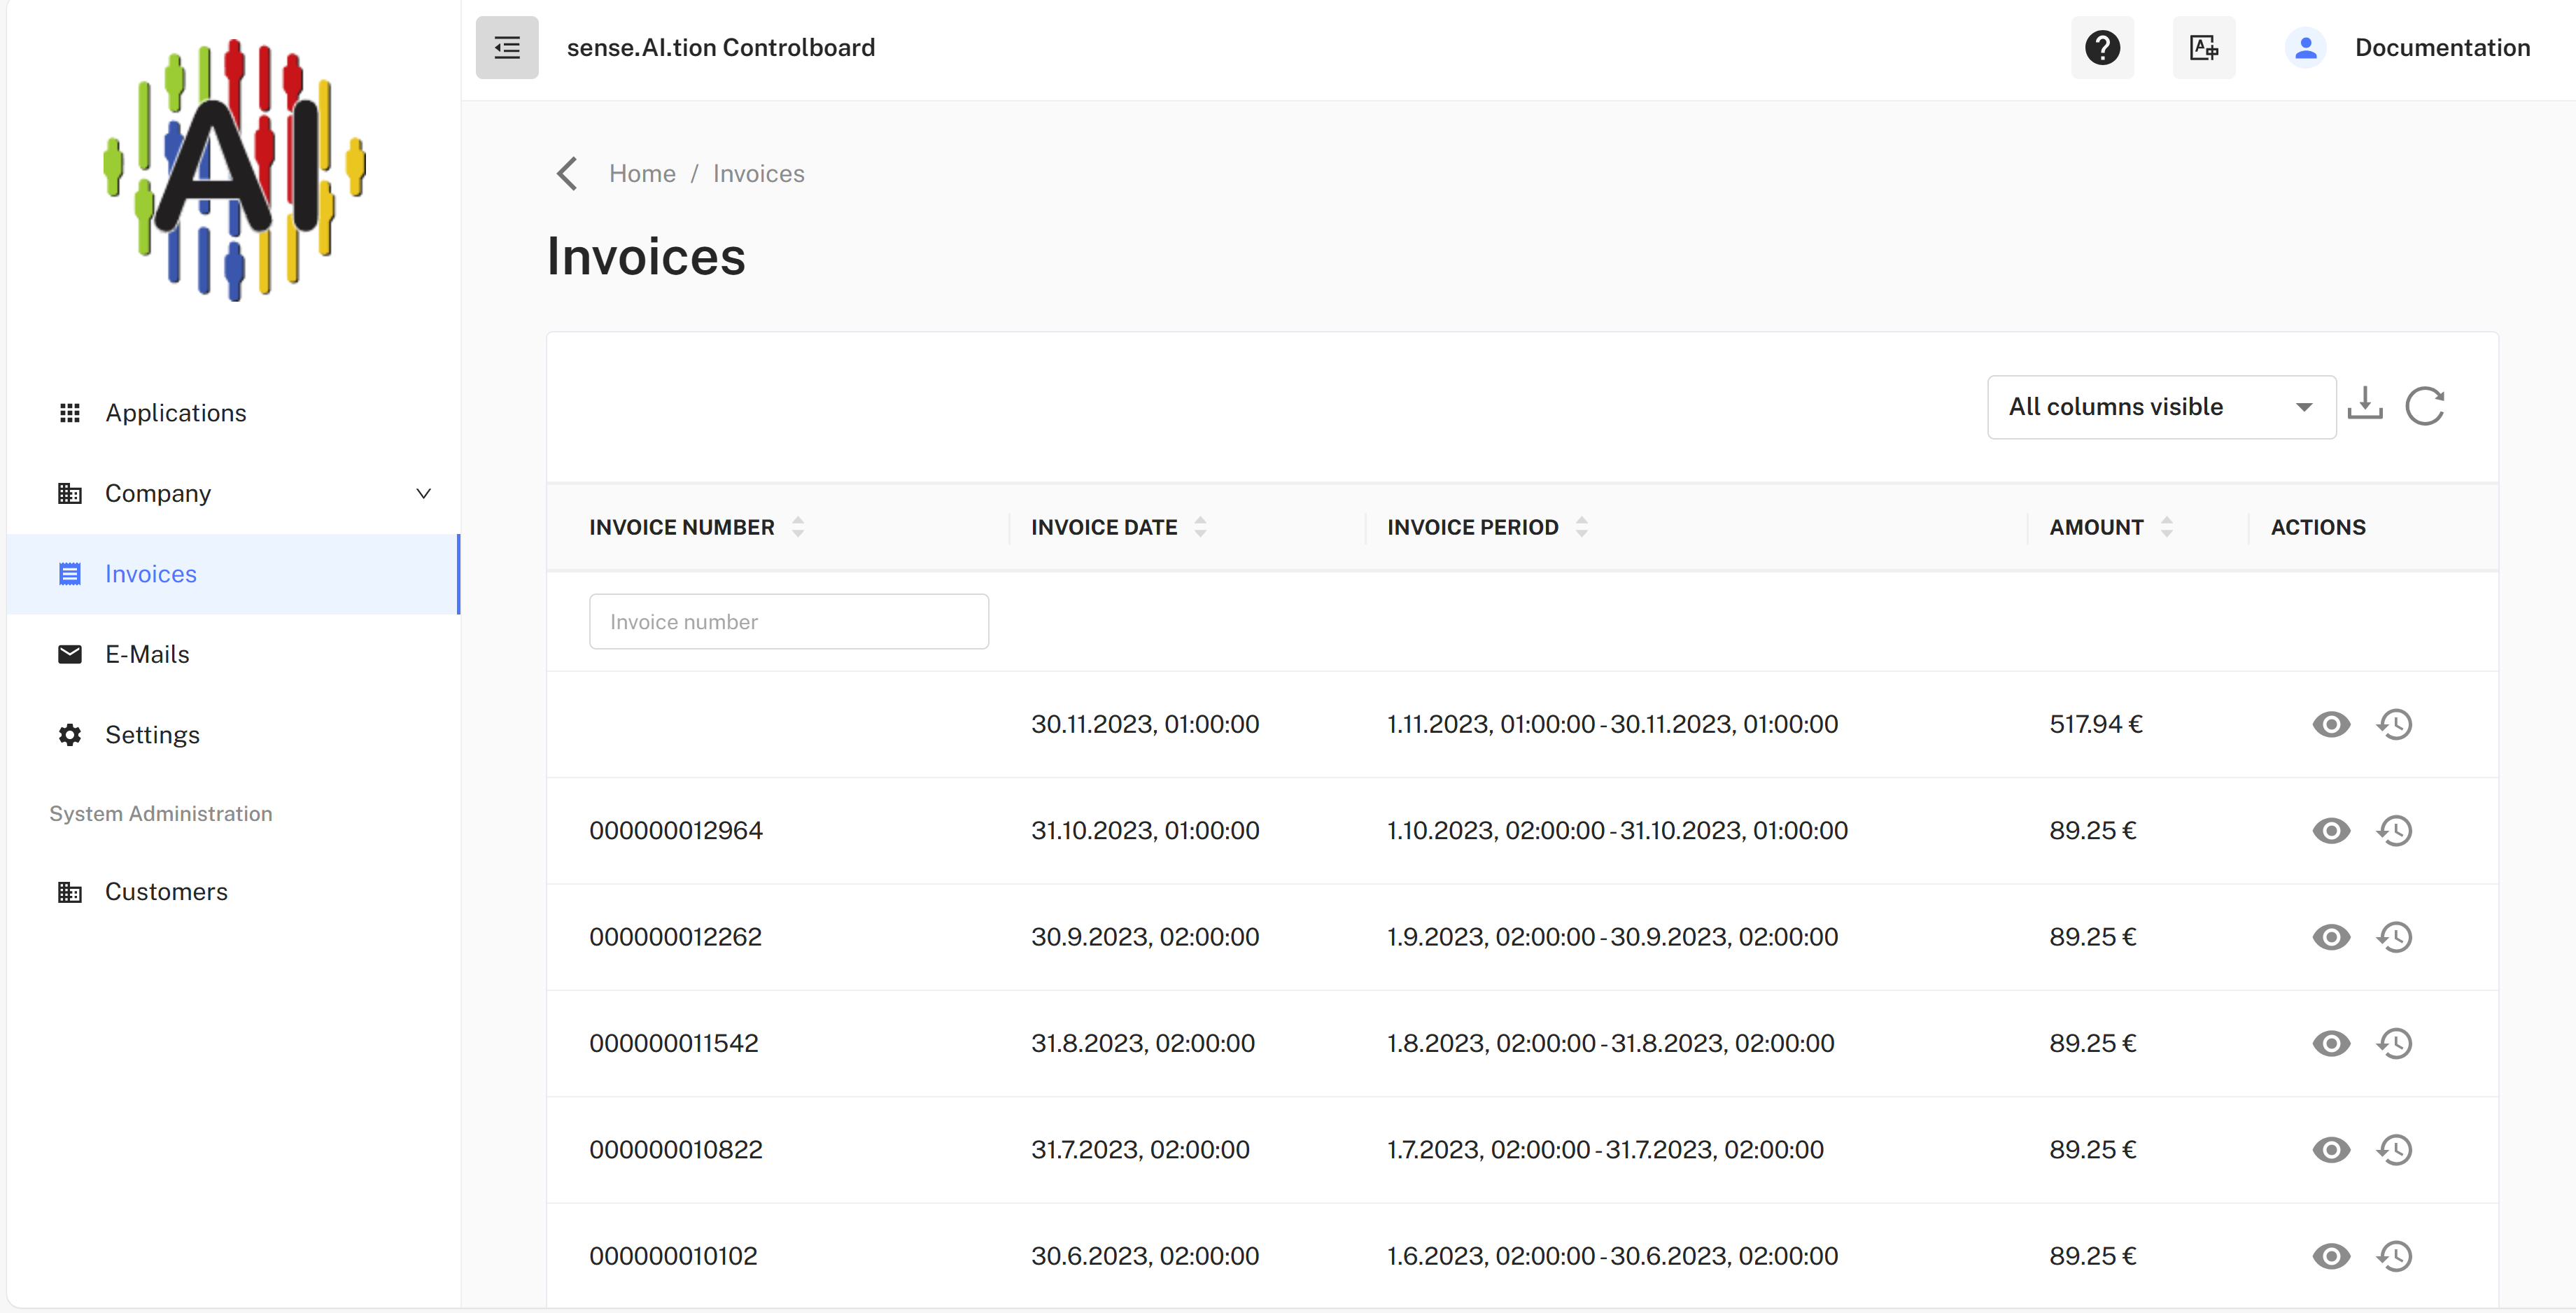Expand the Company menu chevron

(x=424, y=493)
